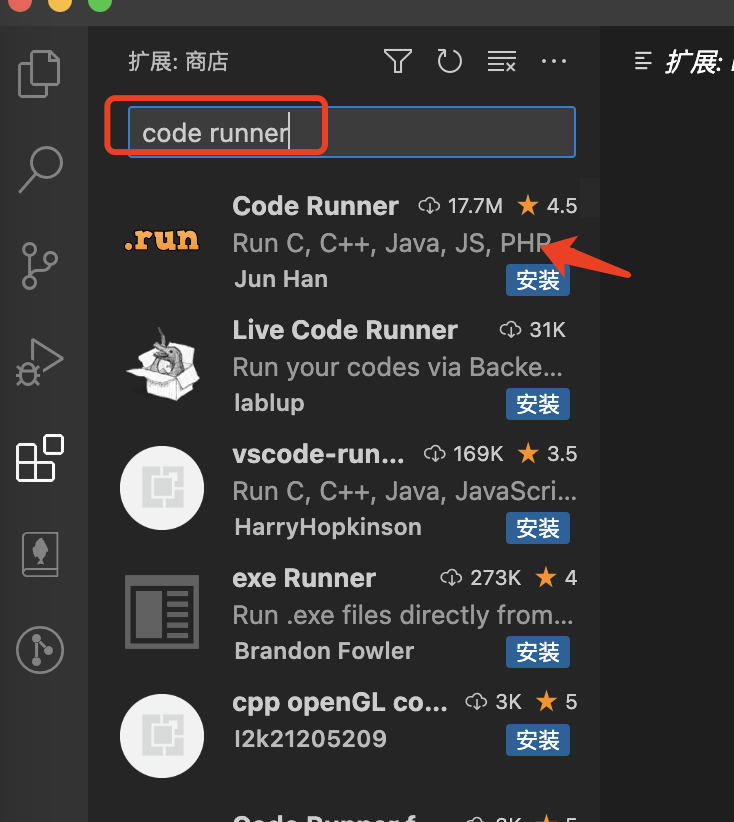734x822 pixels.
Task: Select the Extensions view icon
Action: point(41,458)
